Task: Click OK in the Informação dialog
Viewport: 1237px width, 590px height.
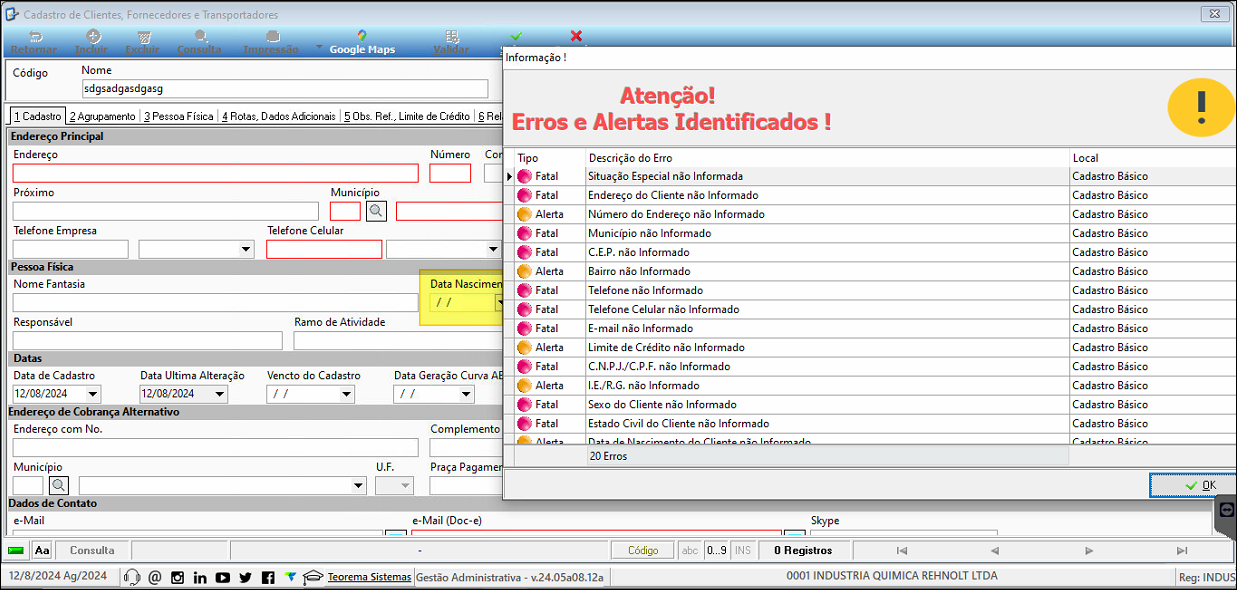Action: point(1193,485)
